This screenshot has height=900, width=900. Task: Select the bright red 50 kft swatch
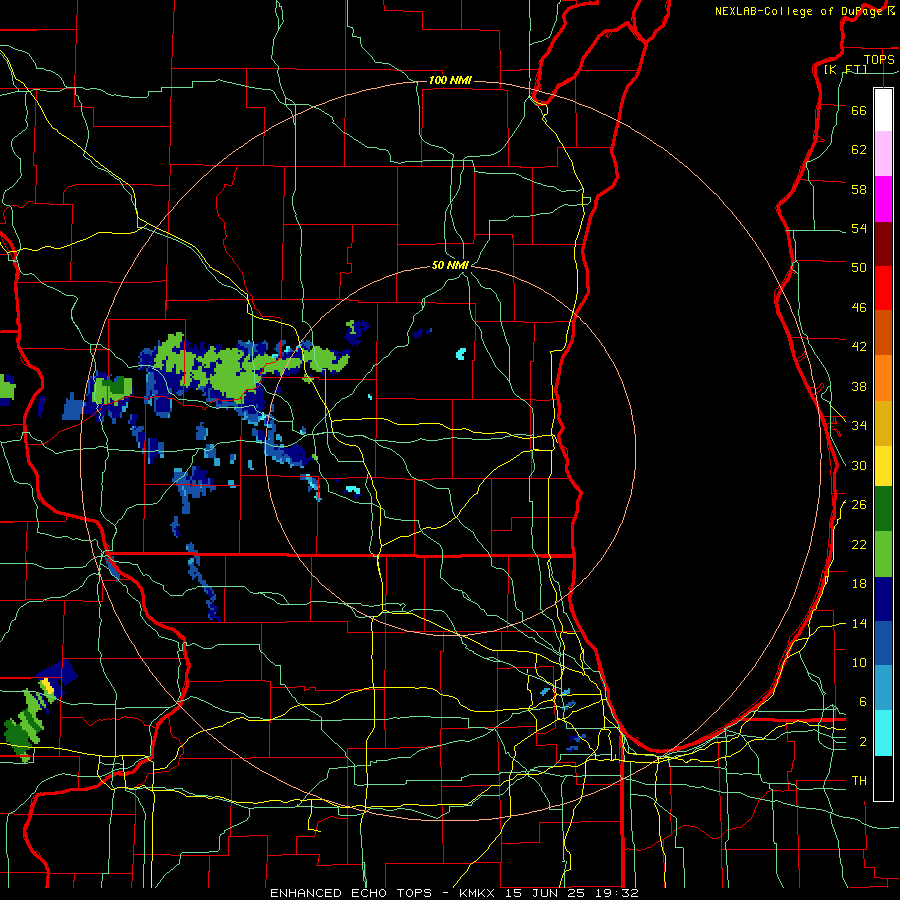point(883,288)
